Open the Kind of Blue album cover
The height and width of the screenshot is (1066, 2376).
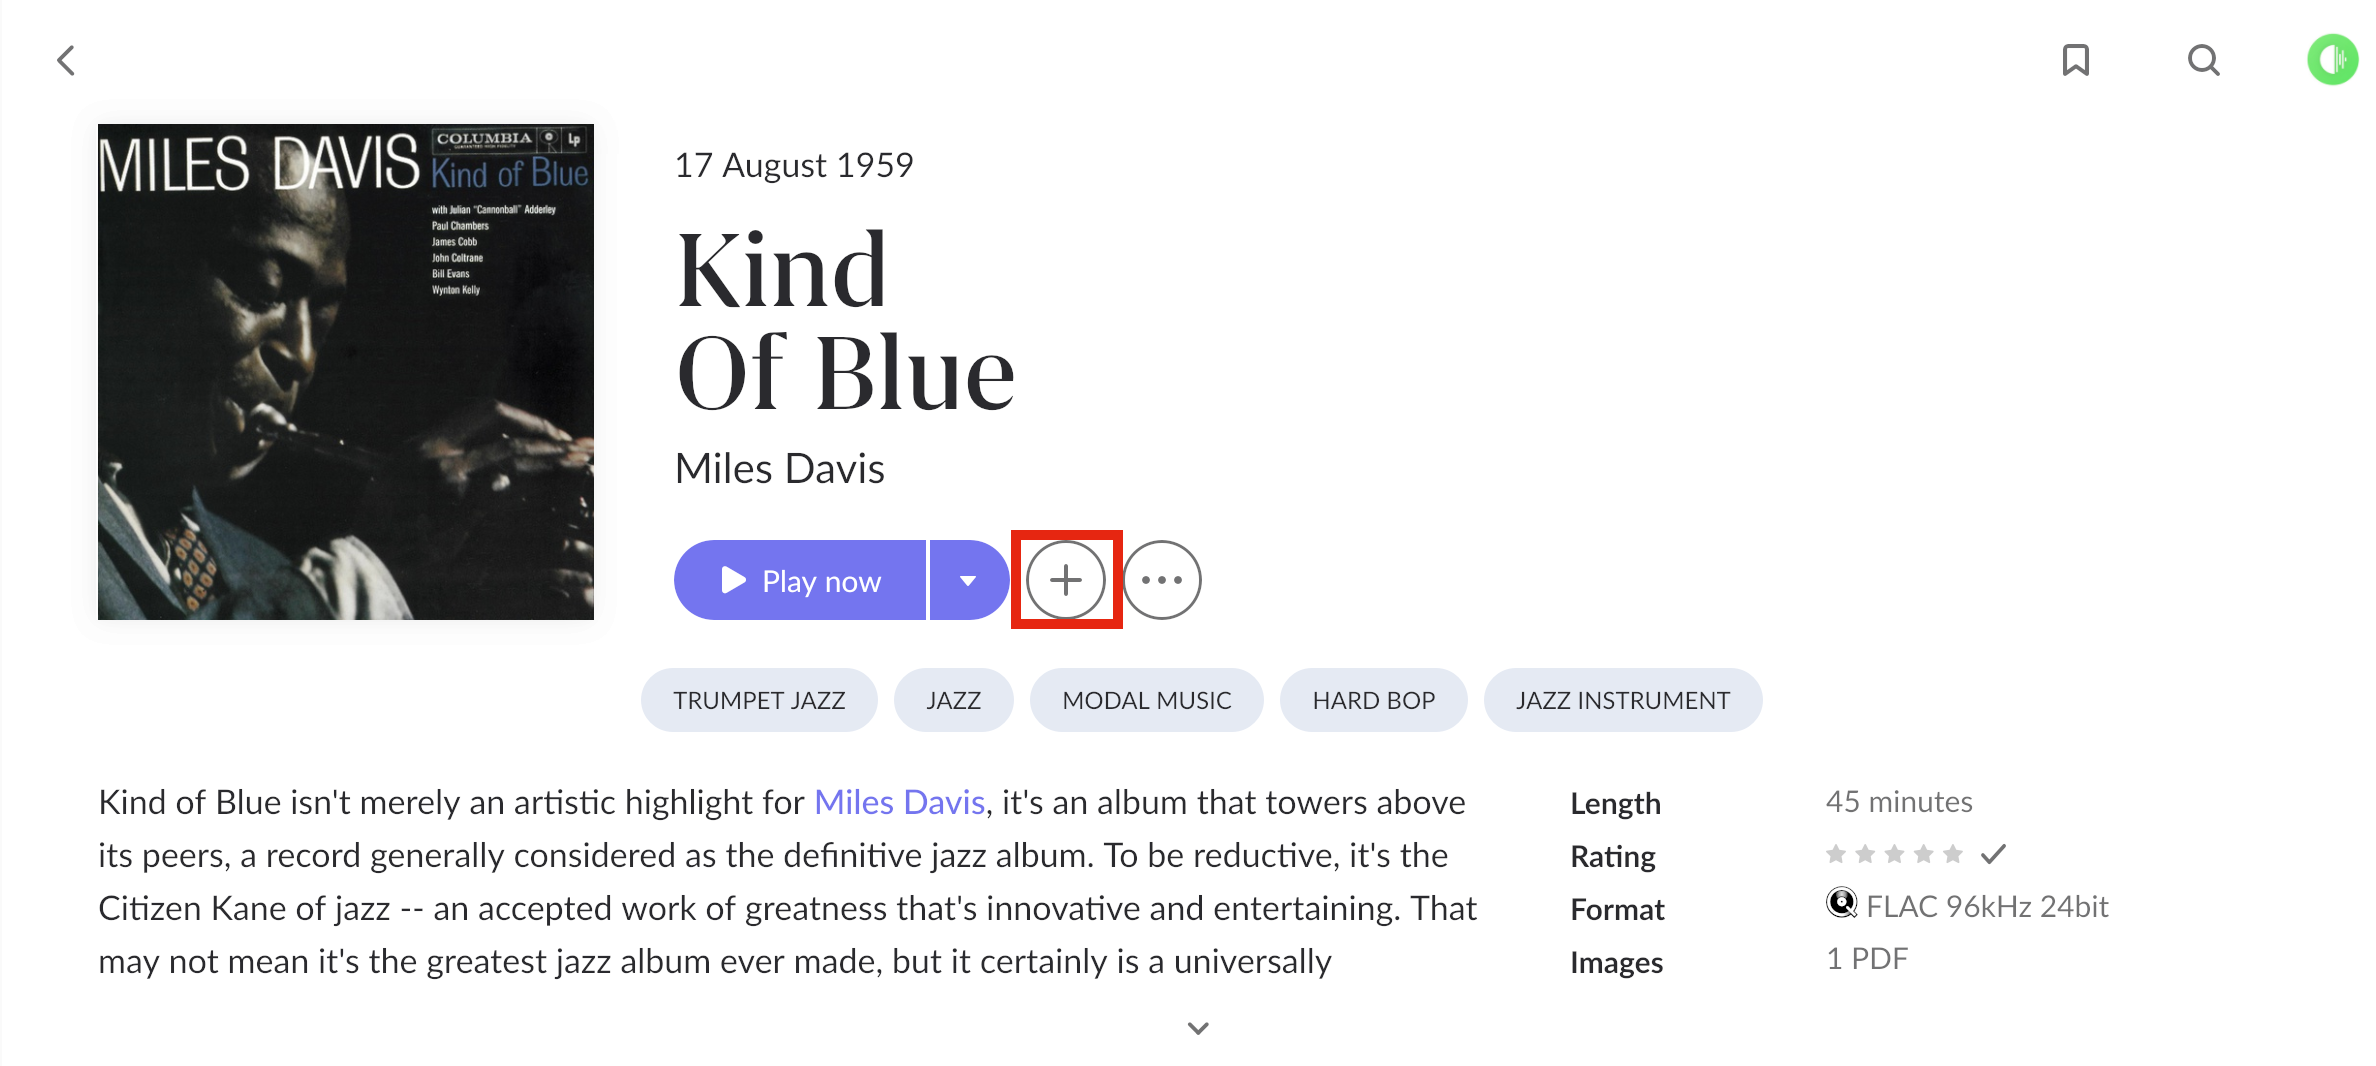pyautogui.click(x=346, y=372)
